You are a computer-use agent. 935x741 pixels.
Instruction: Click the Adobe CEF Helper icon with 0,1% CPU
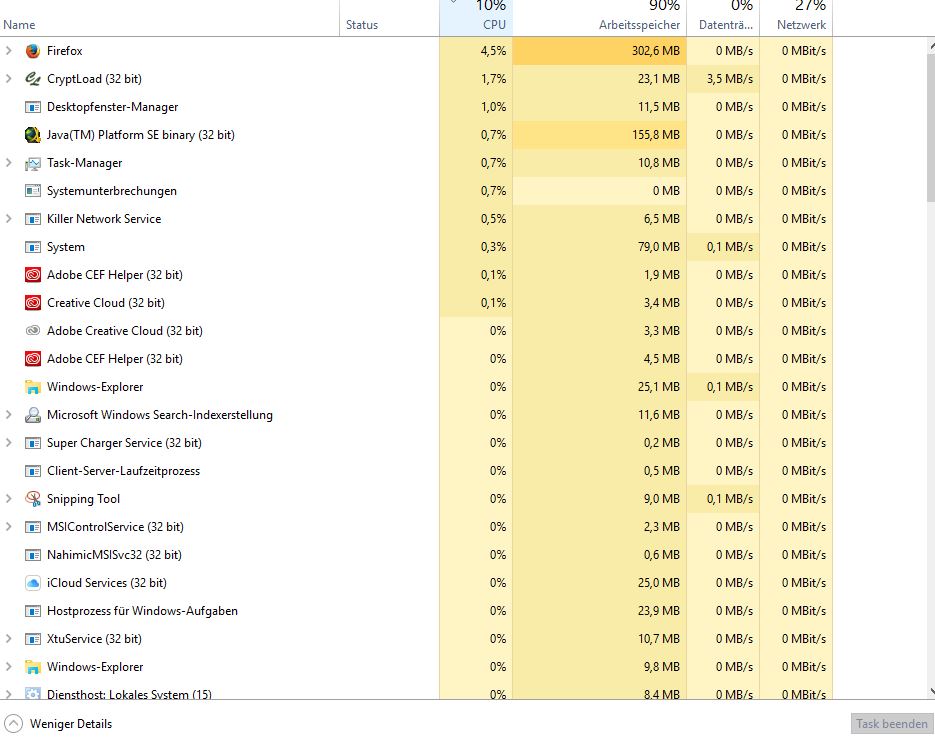[x=33, y=275]
